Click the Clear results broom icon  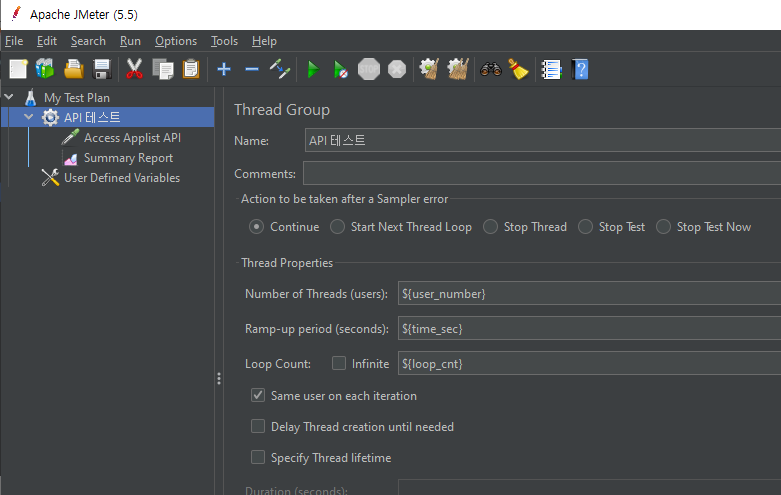(429, 69)
